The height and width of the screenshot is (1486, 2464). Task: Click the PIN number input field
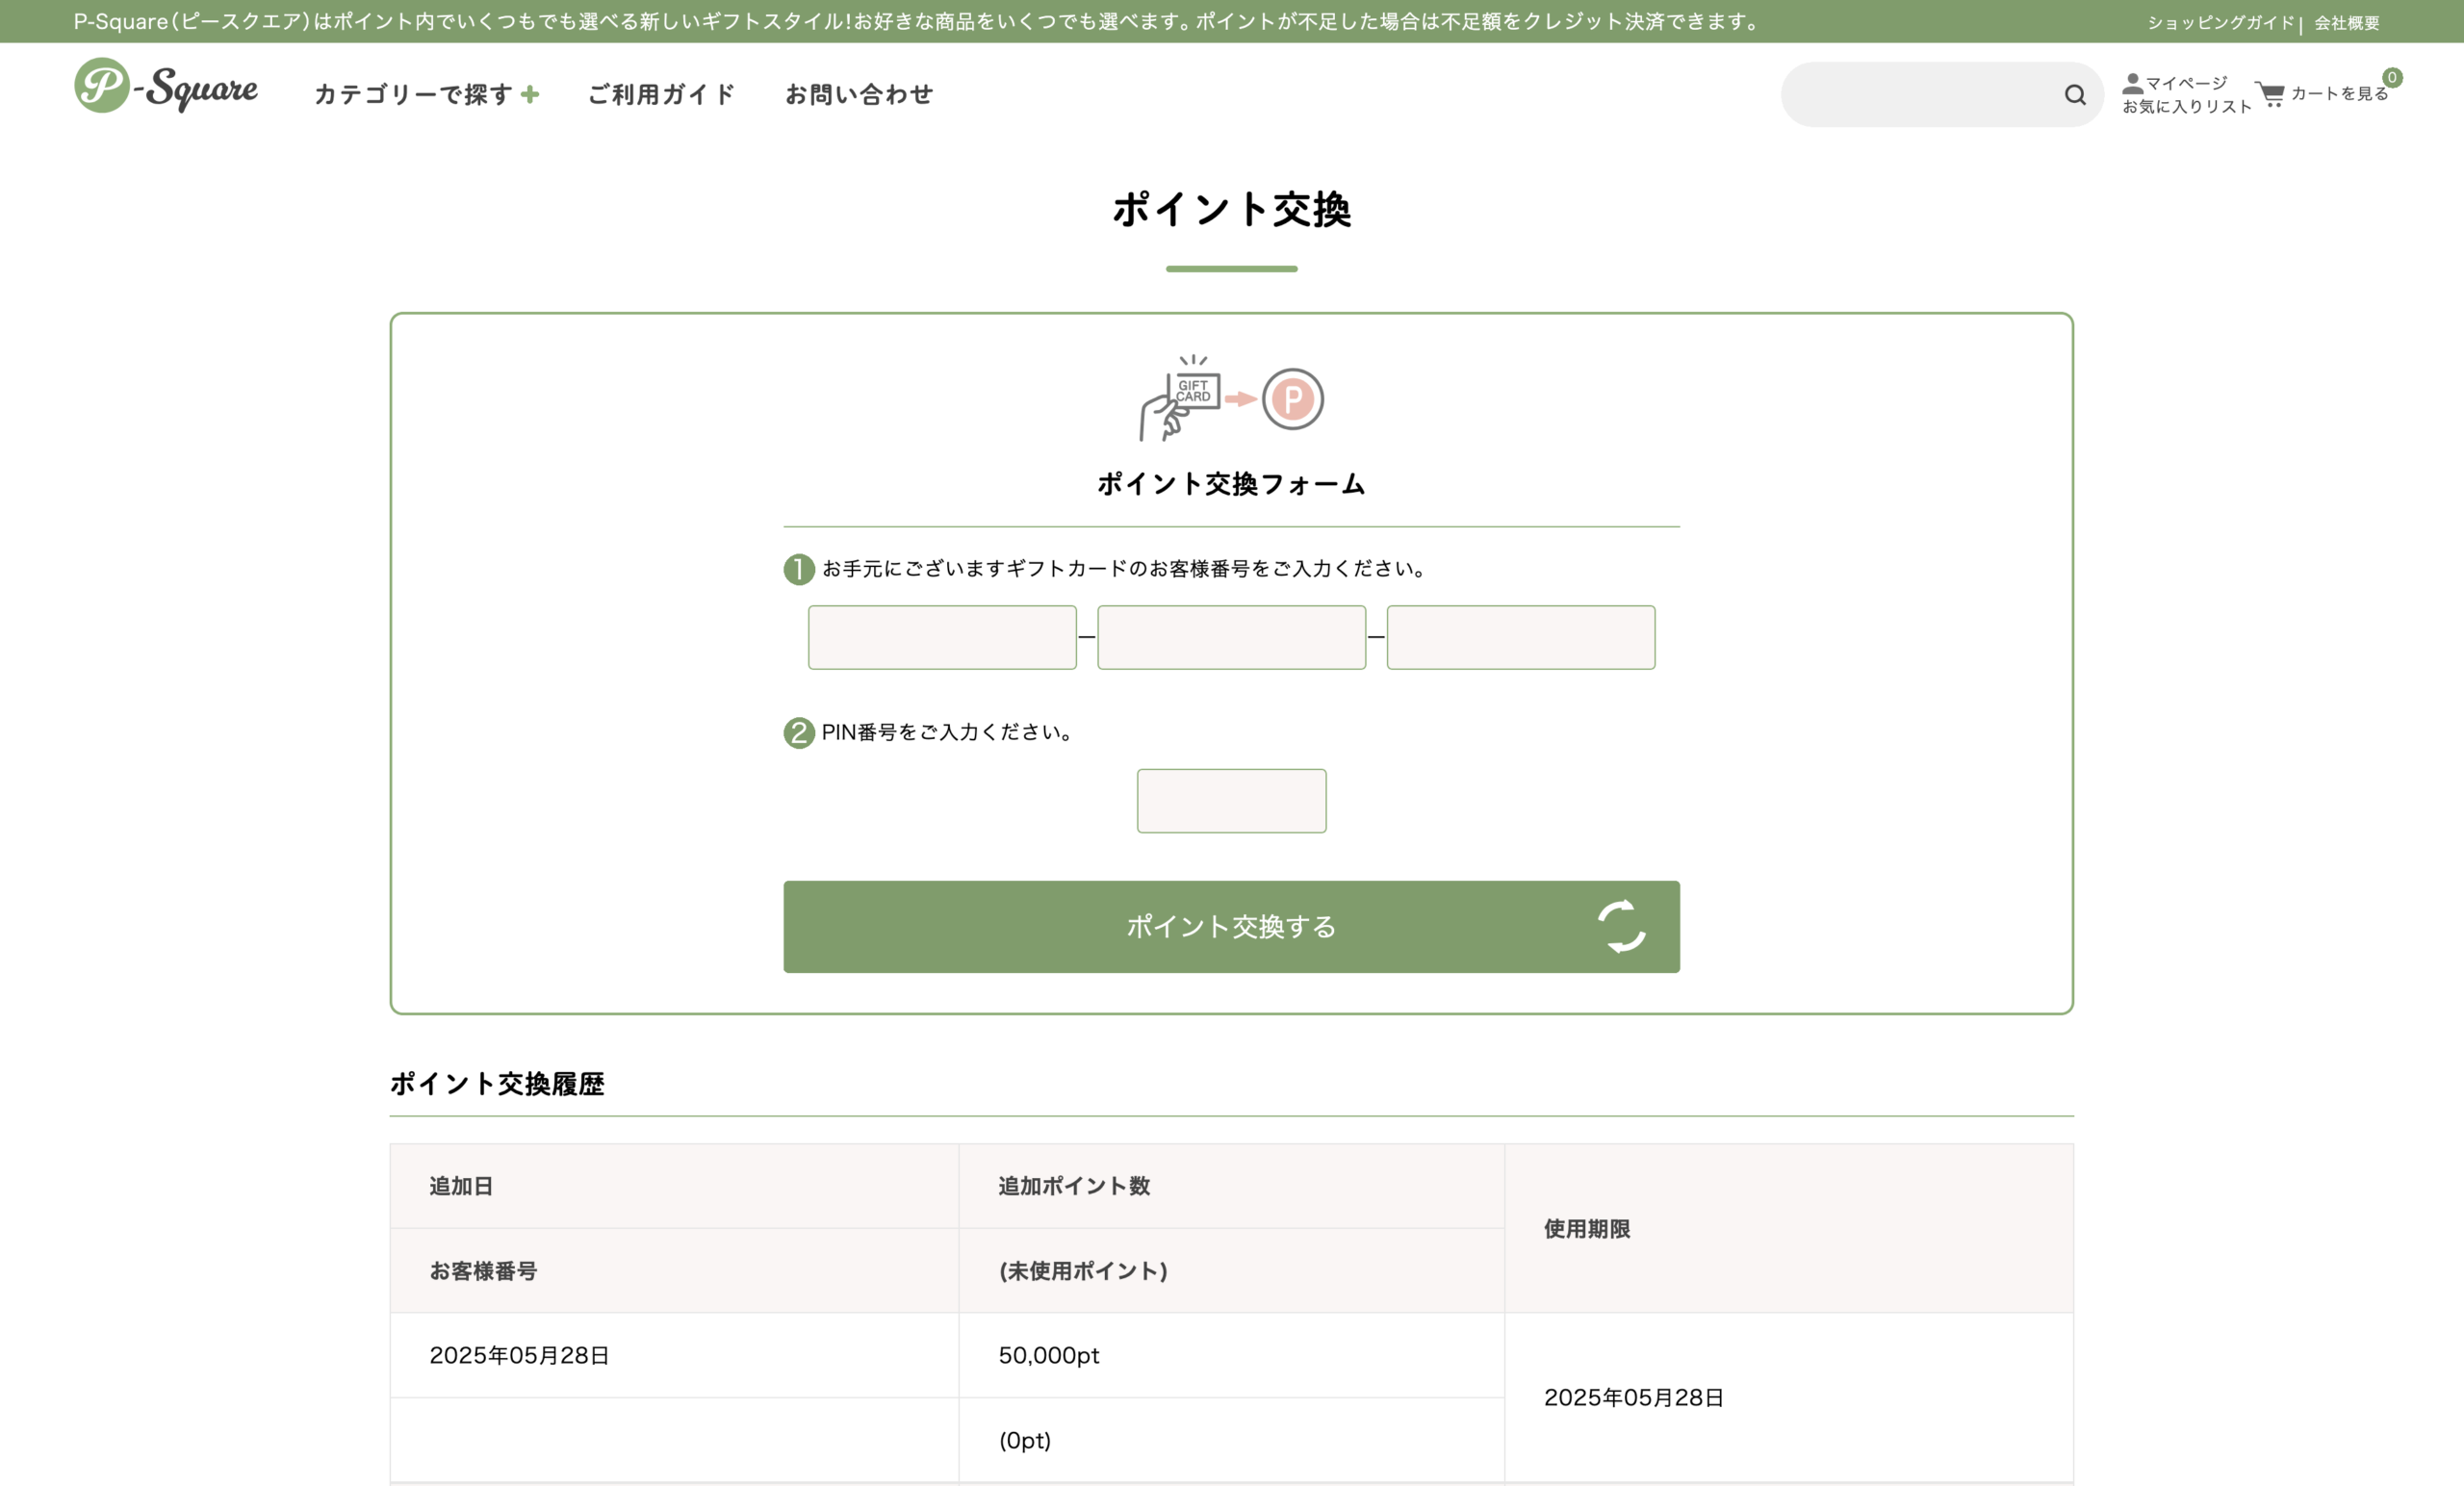point(1231,800)
